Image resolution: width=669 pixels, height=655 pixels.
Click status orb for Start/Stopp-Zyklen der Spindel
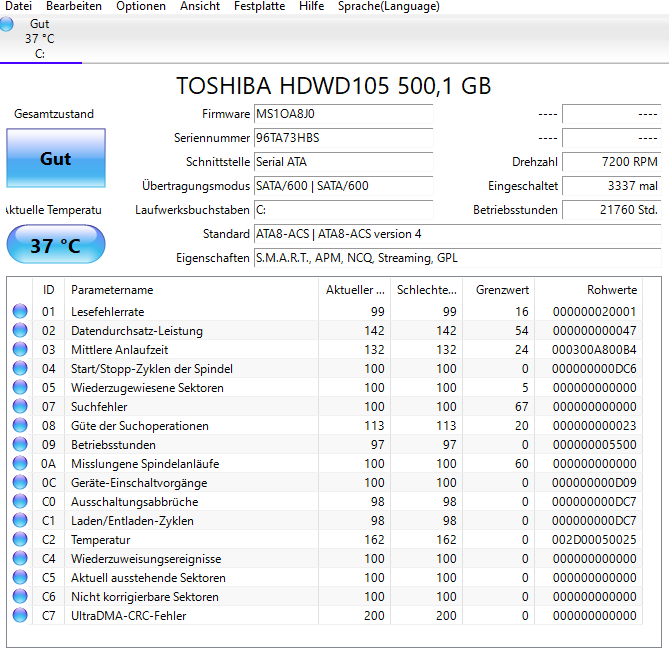pos(20,368)
